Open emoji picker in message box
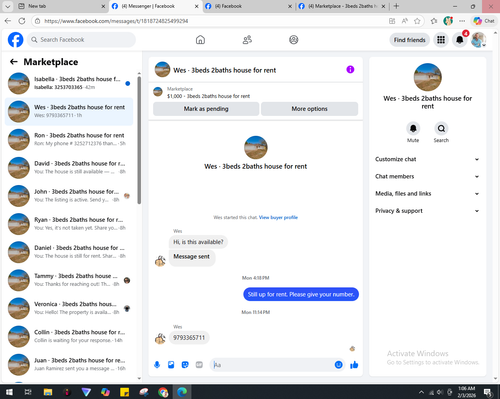 pyautogui.click(x=338, y=365)
